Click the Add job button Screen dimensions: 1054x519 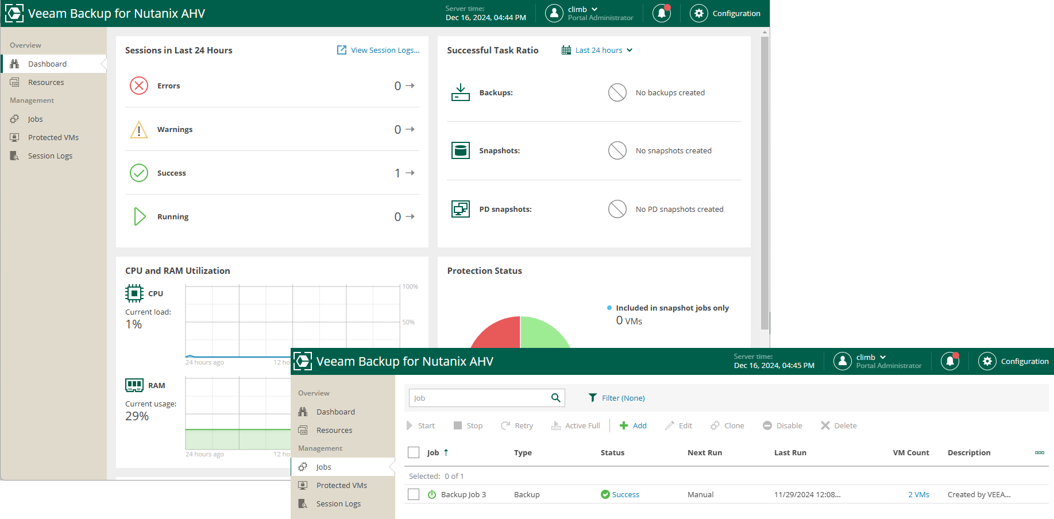click(x=633, y=426)
